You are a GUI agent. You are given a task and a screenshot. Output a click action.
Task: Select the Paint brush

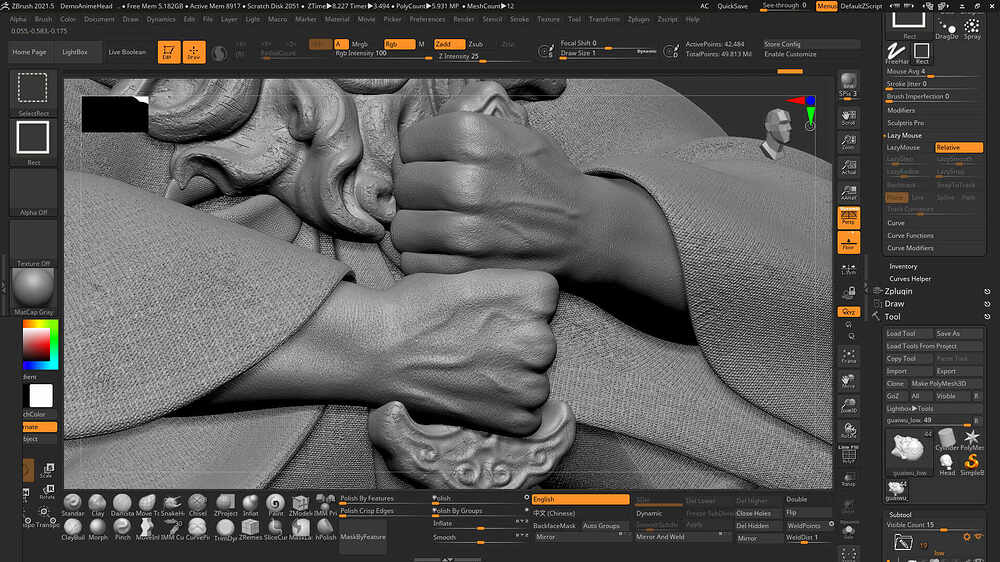pyautogui.click(x=276, y=505)
